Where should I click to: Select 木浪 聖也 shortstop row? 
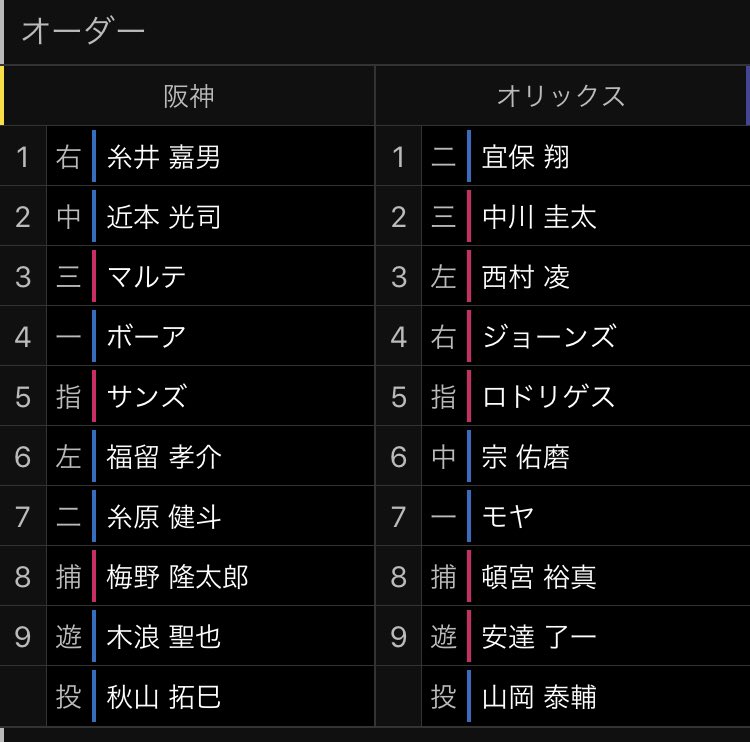pyautogui.click(x=187, y=636)
